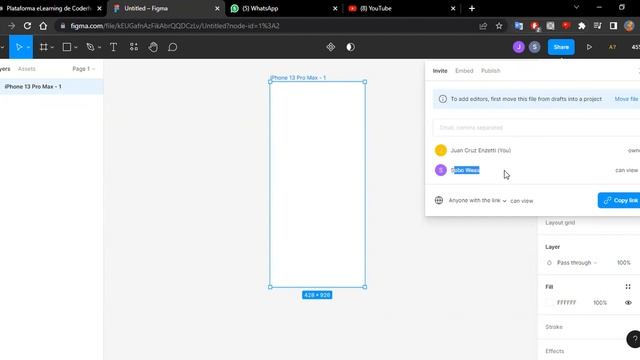Select the Pen tool

click(90, 47)
